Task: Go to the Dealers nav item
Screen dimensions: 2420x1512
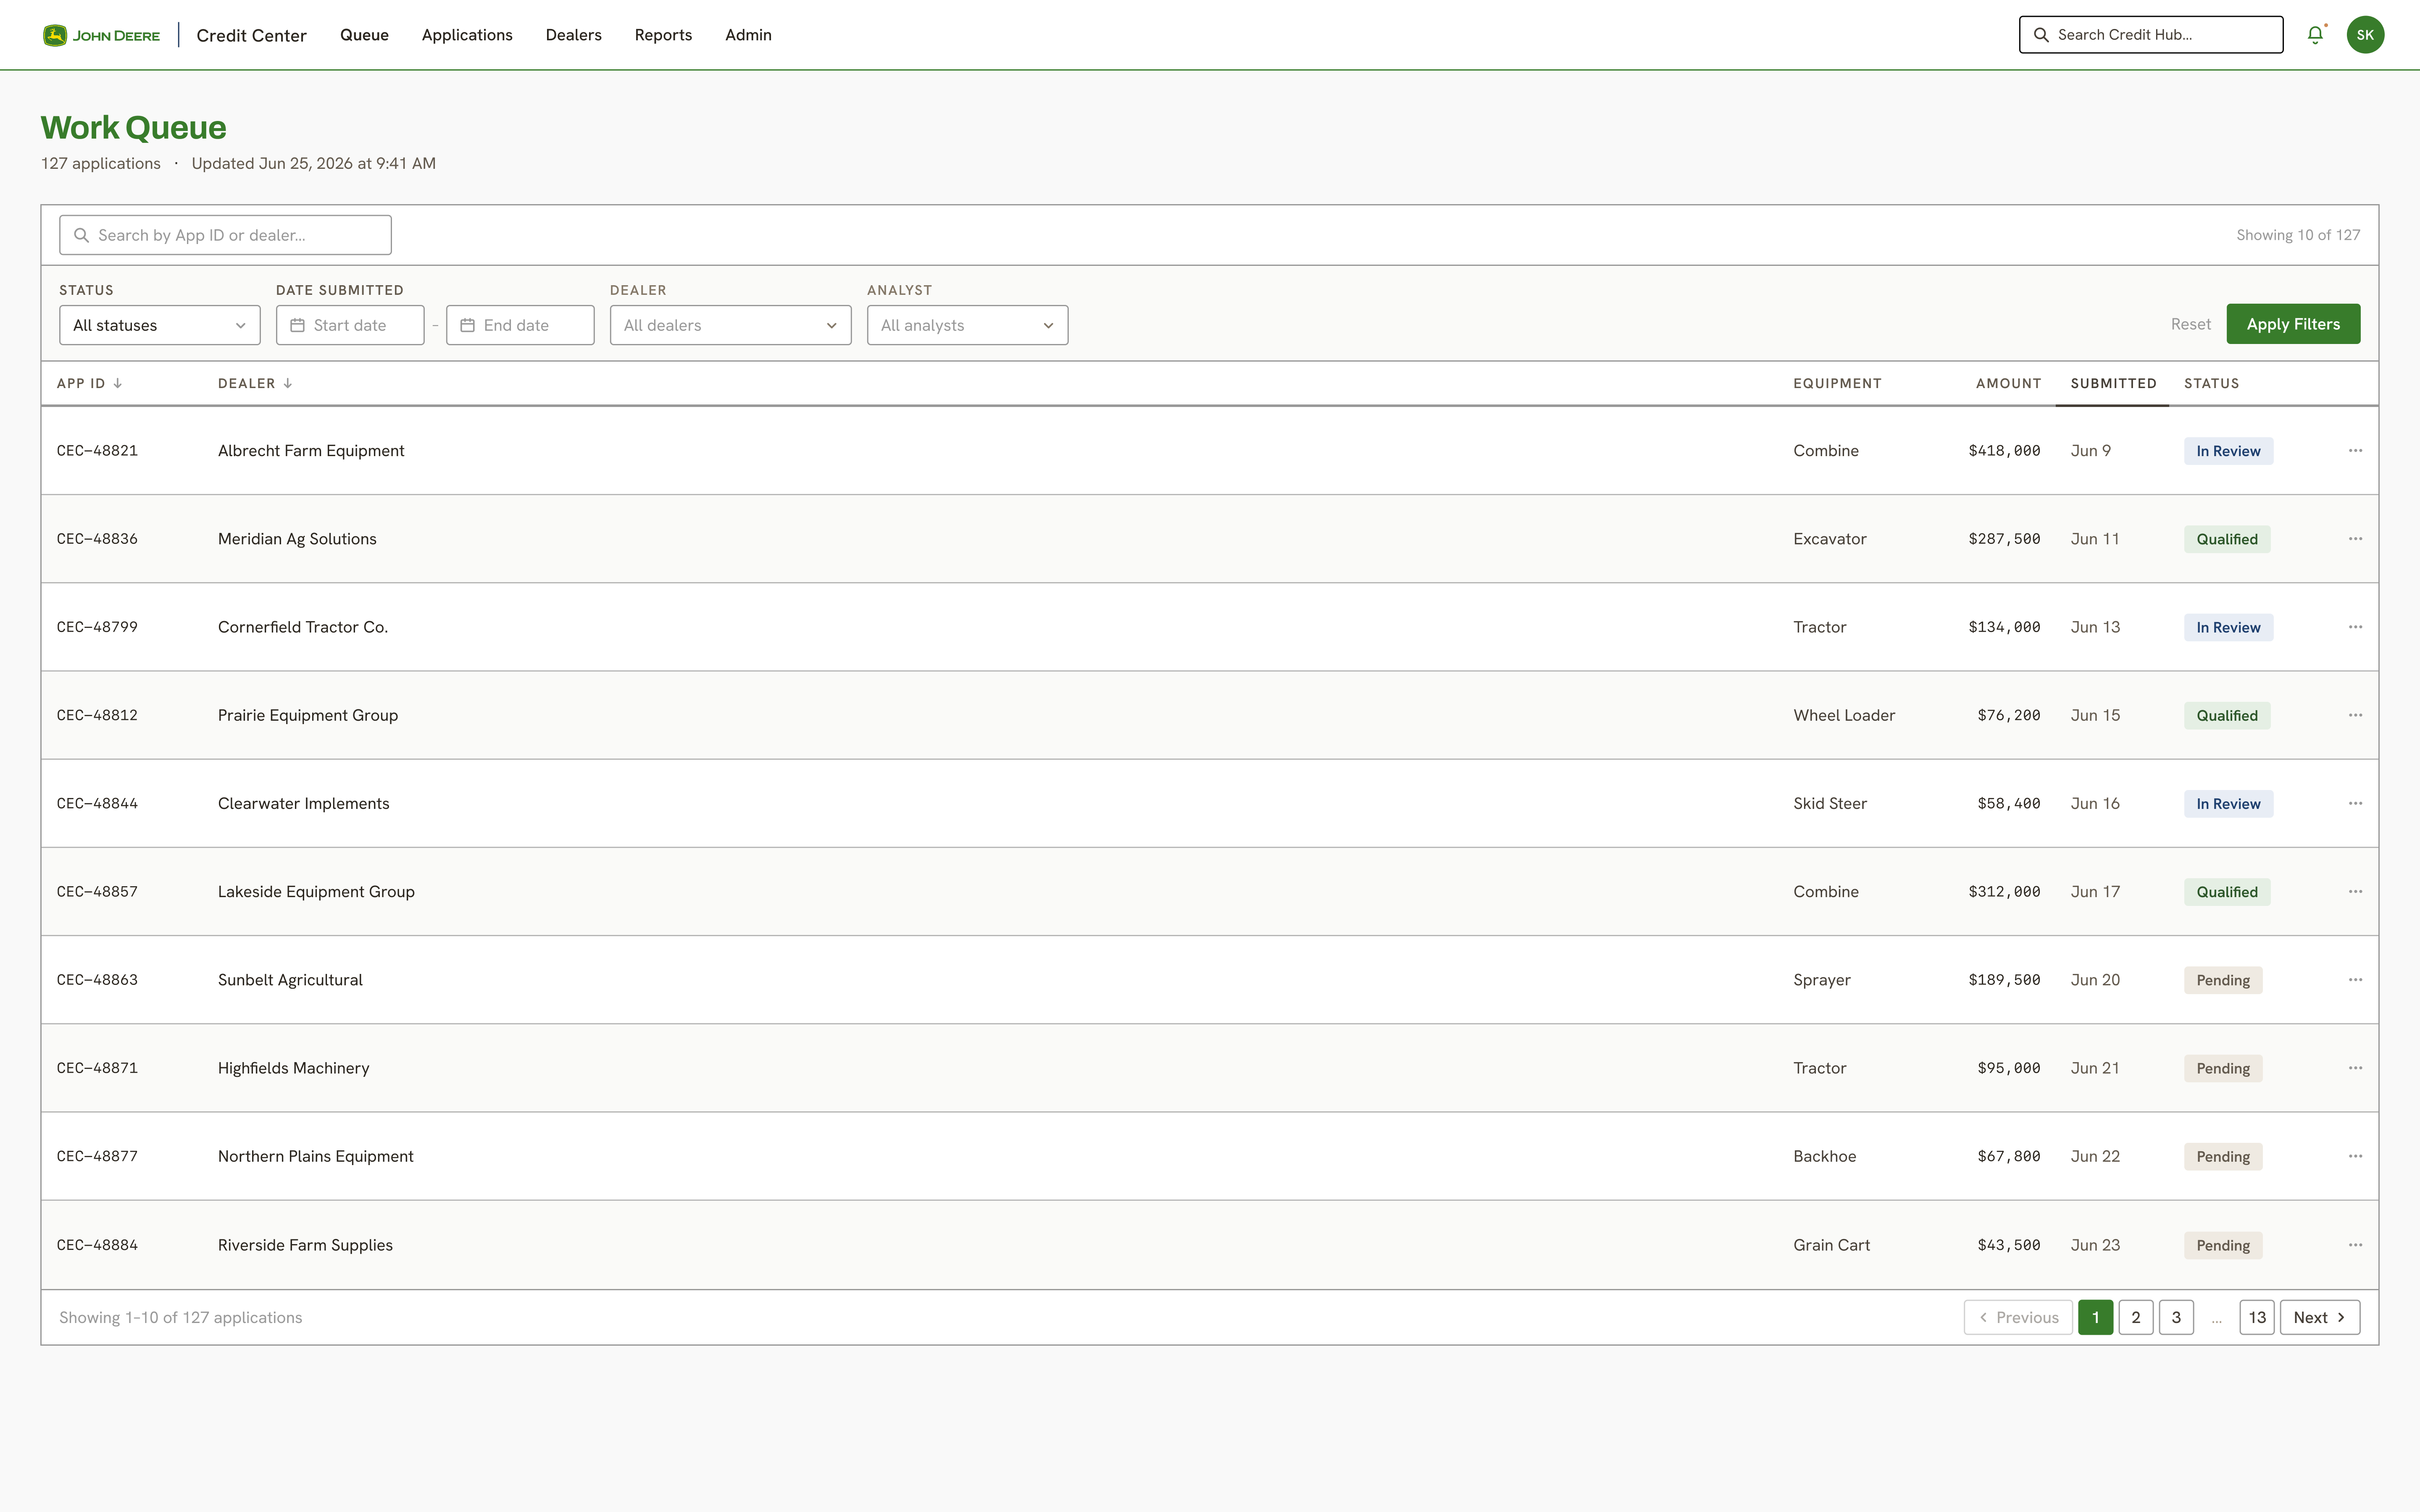Action: [573, 35]
